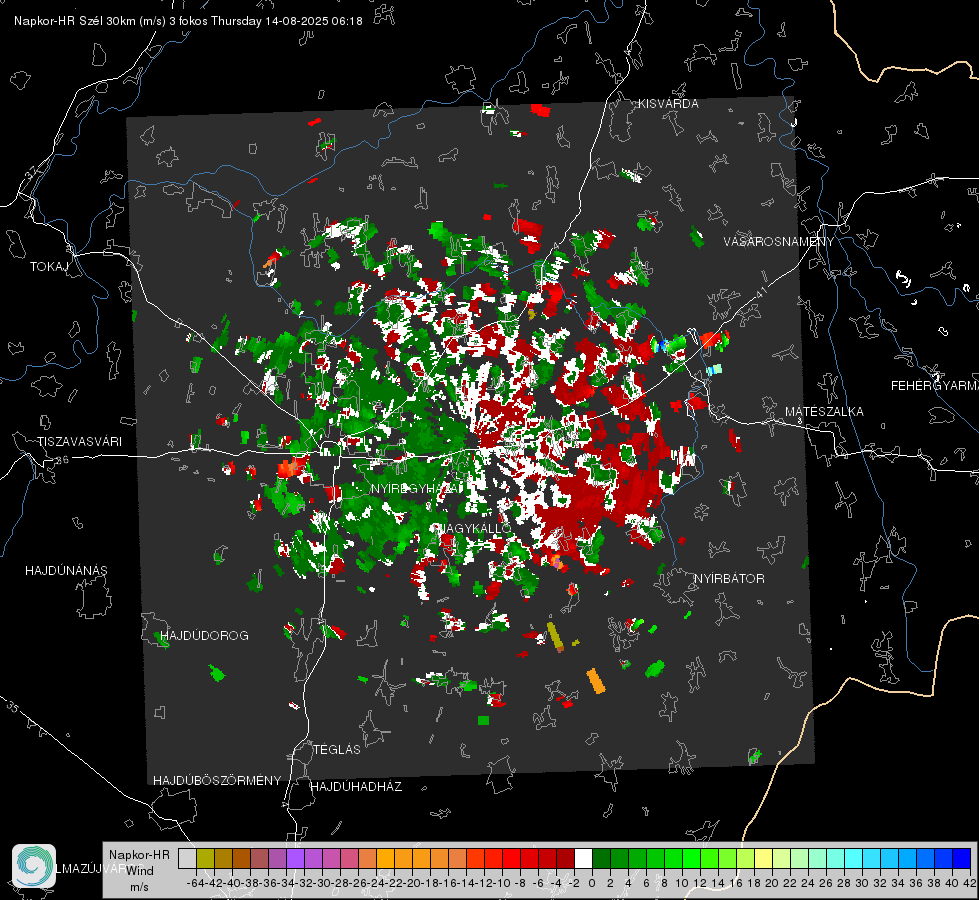Click the HAJDÚHADHÁZ town label
This screenshot has height=900, width=979.
click(x=356, y=786)
